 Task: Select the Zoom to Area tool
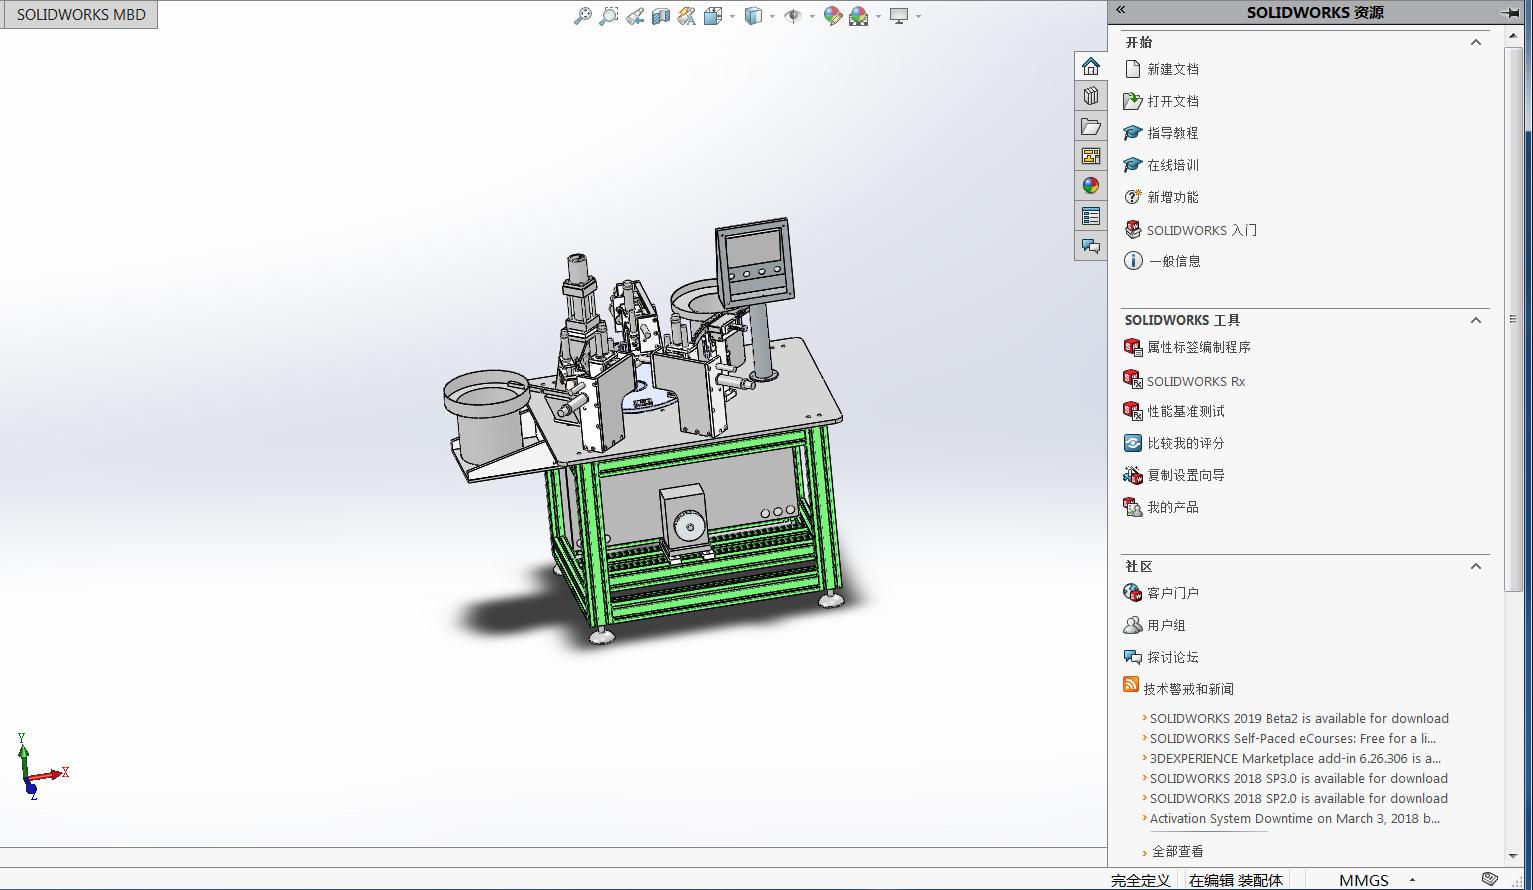pyautogui.click(x=608, y=16)
